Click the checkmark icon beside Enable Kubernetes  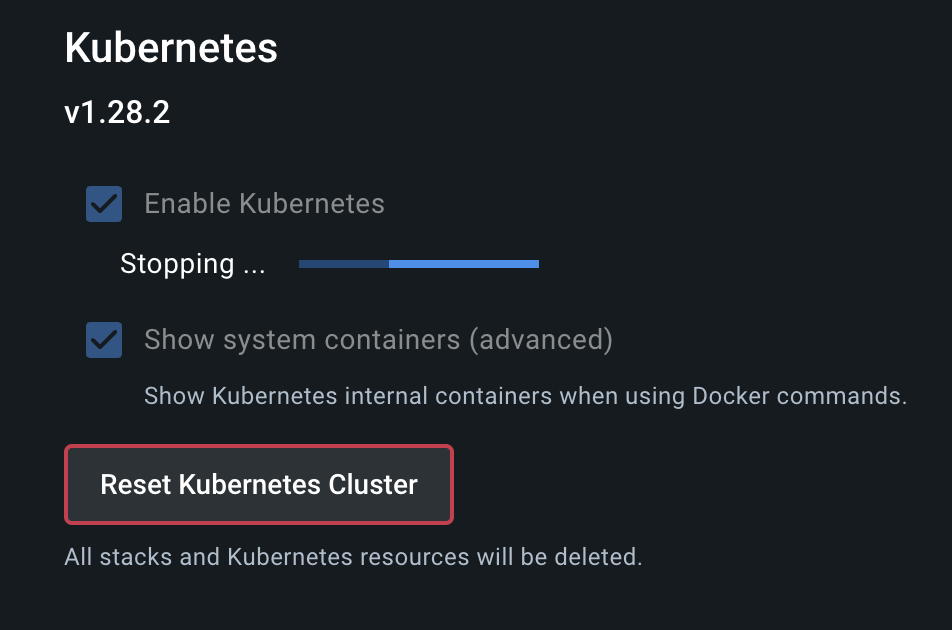click(x=104, y=204)
